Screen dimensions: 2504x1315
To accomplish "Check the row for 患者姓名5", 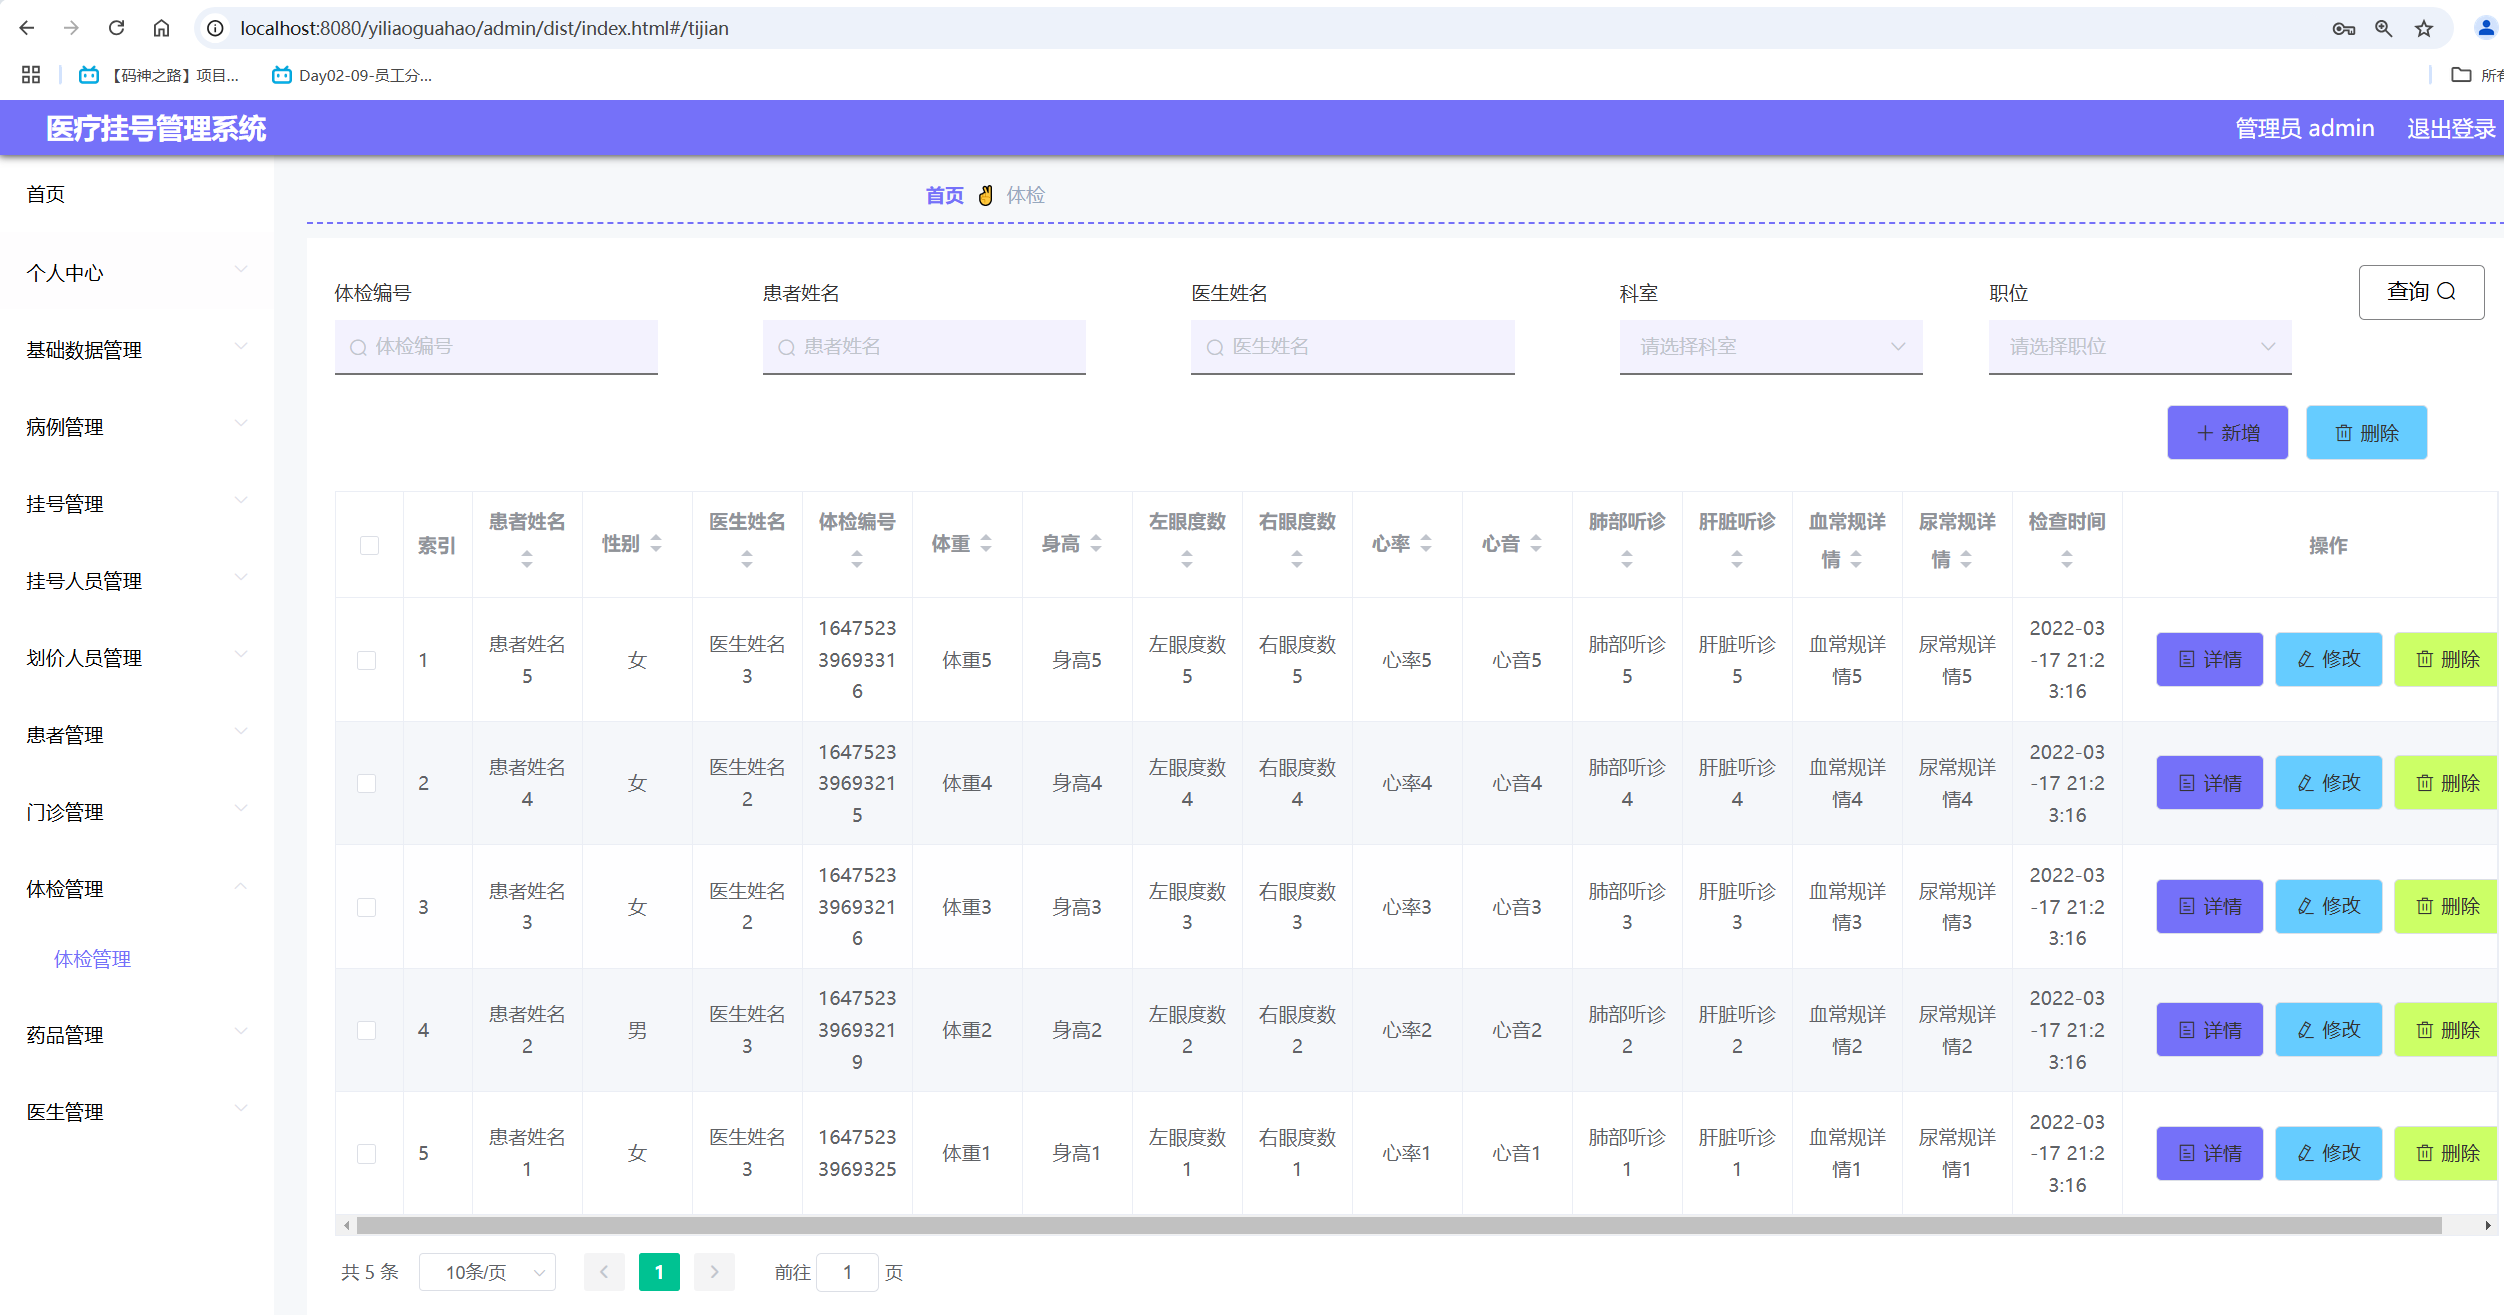I will point(367,660).
